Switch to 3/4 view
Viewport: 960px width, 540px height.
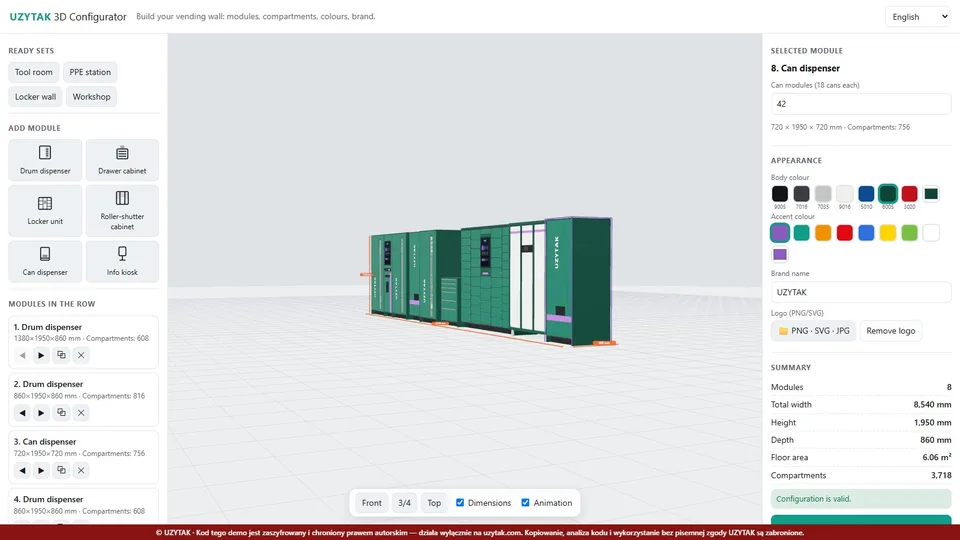[404, 503]
